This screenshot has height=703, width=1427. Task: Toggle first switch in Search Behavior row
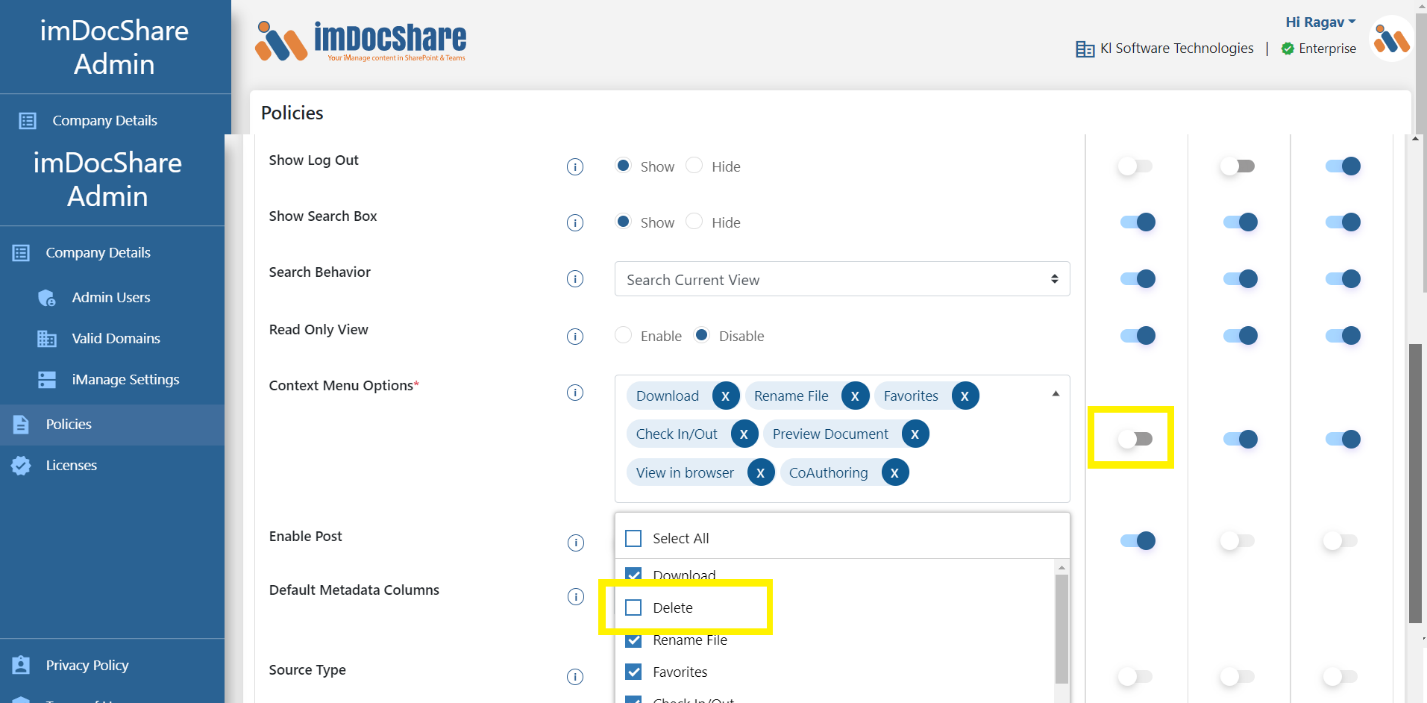[1138, 279]
